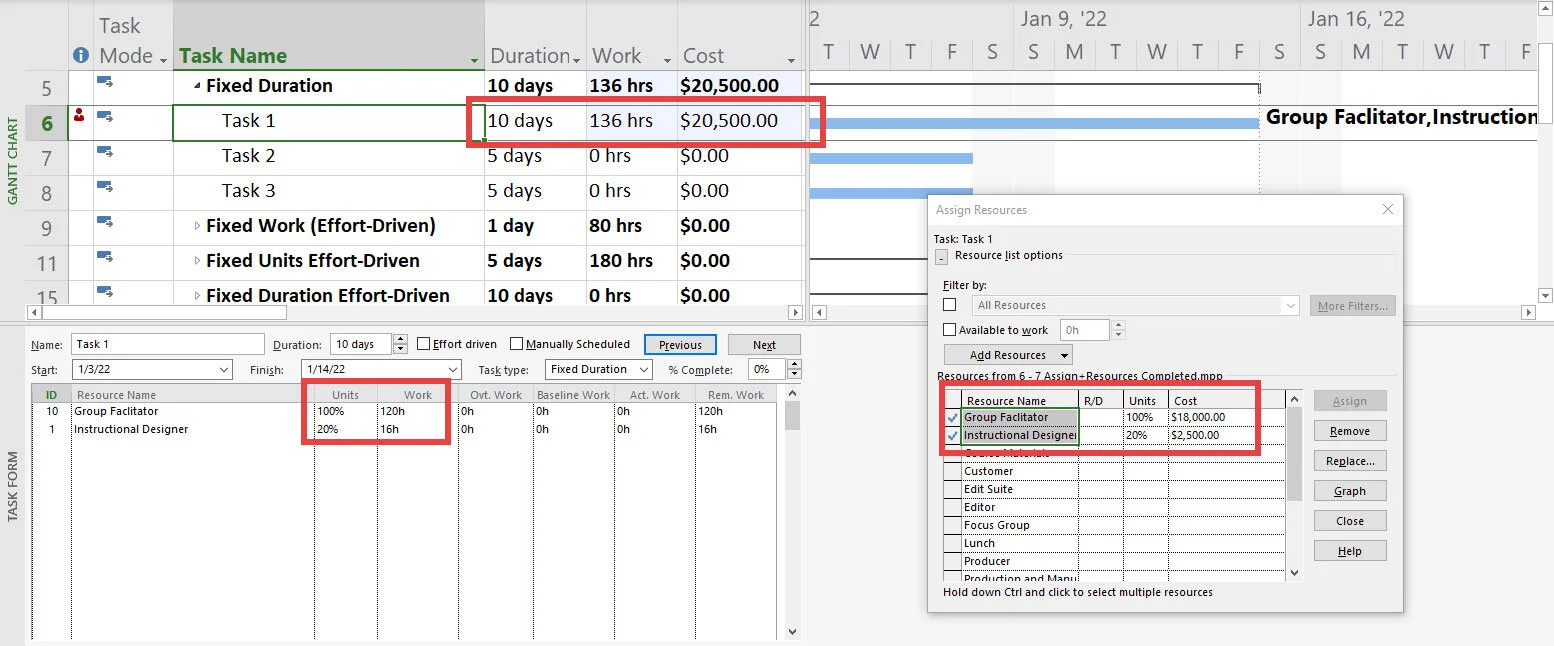The image size is (1554, 646).
Task: Enable the Available to work checkbox
Action: [x=950, y=330]
